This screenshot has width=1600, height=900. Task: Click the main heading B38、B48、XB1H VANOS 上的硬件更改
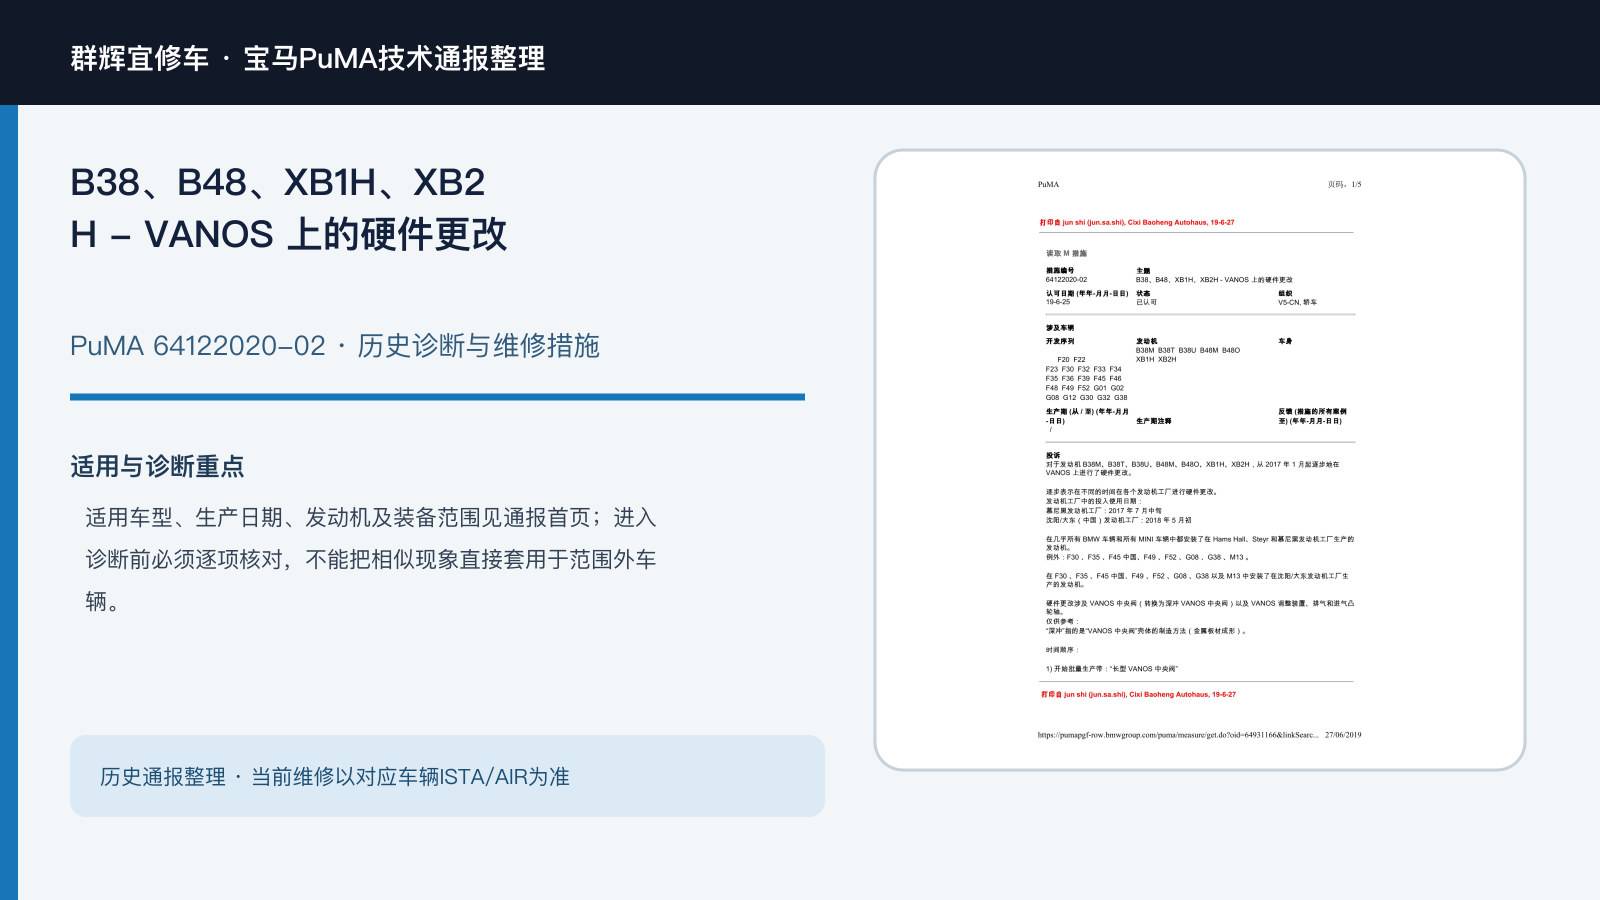289,208
